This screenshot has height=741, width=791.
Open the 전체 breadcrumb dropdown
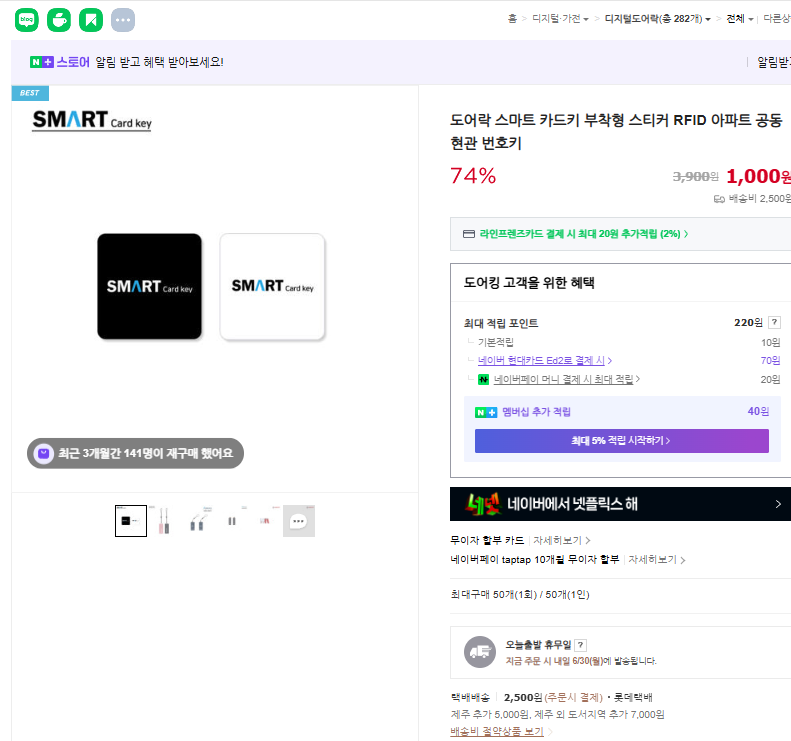pyautogui.click(x=740, y=19)
